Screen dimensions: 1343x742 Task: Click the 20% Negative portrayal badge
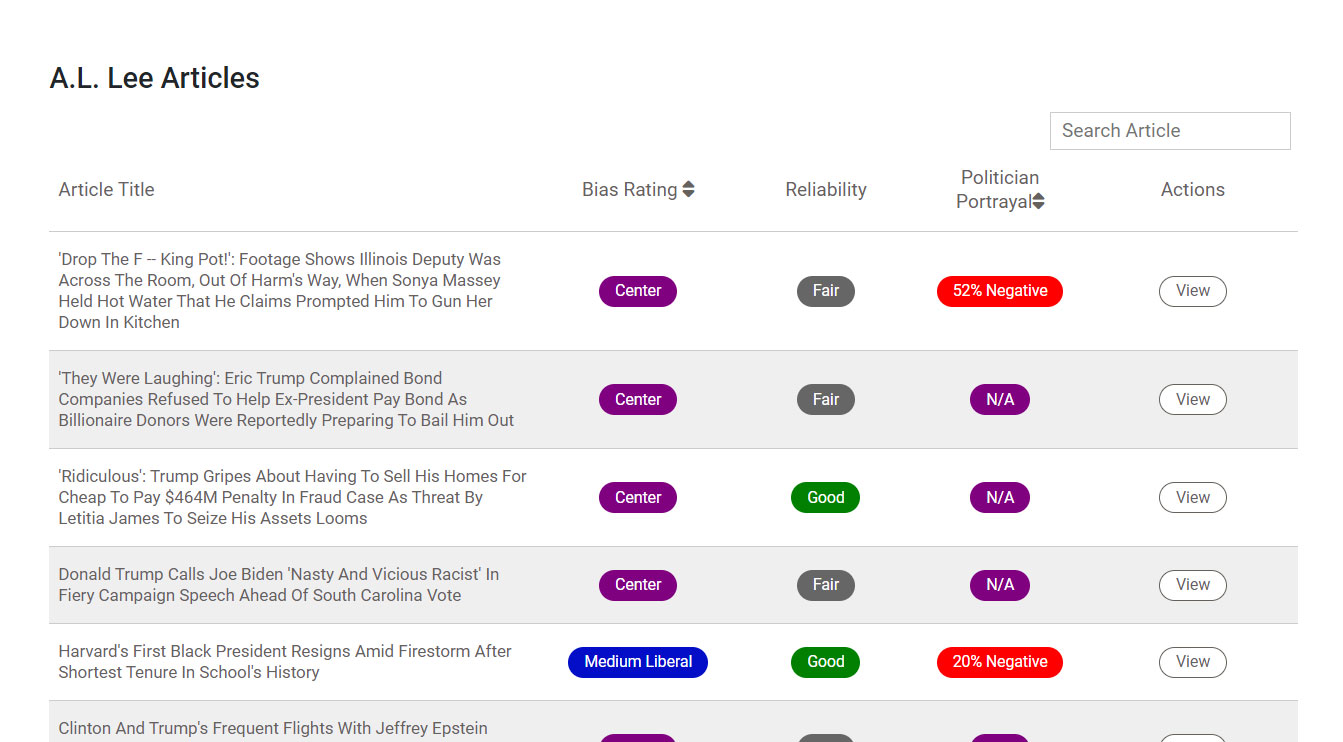click(999, 662)
